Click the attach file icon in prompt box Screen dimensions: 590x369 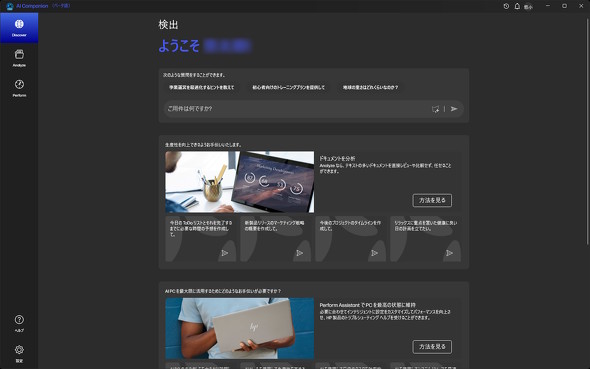click(x=435, y=109)
